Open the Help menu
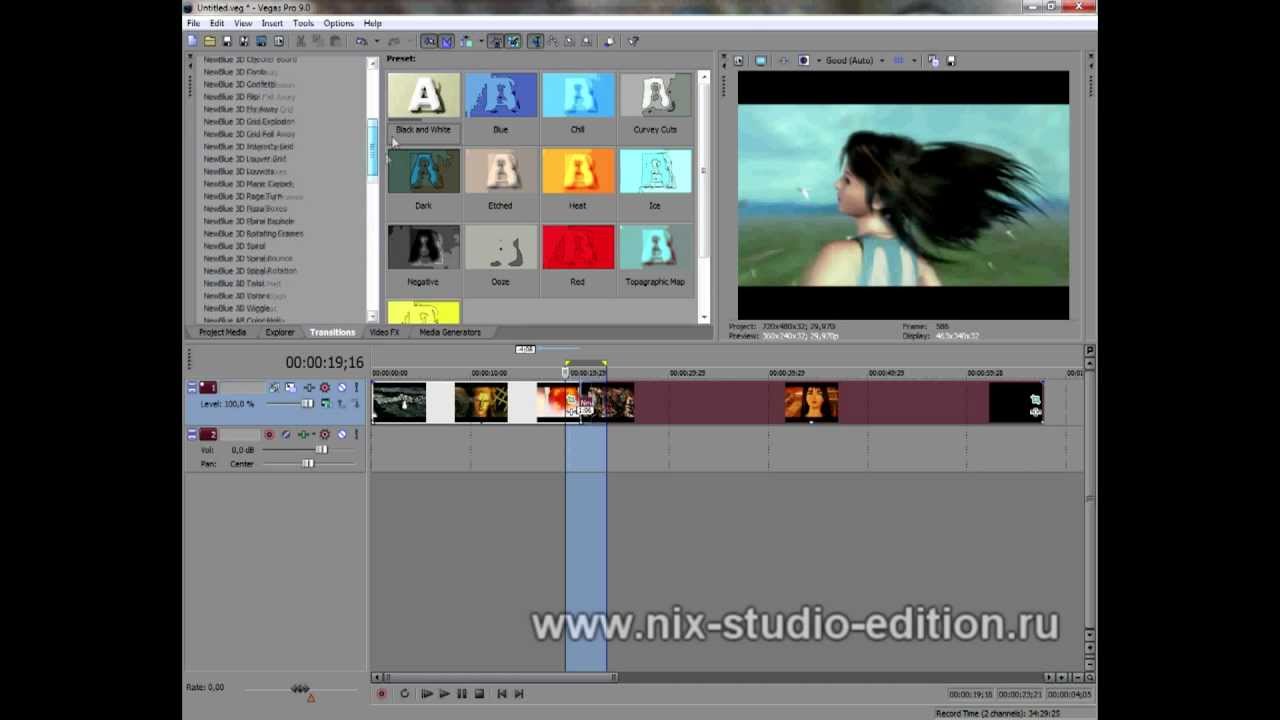Image resolution: width=1280 pixels, height=720 pixels. (372, 23)
